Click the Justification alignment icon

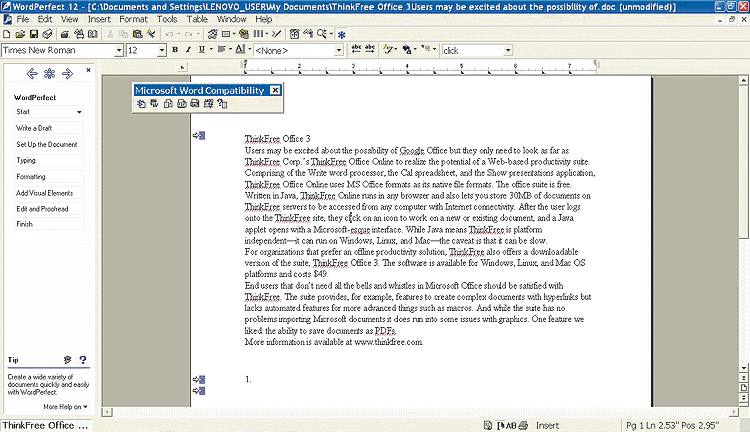(x=222, y=50)
